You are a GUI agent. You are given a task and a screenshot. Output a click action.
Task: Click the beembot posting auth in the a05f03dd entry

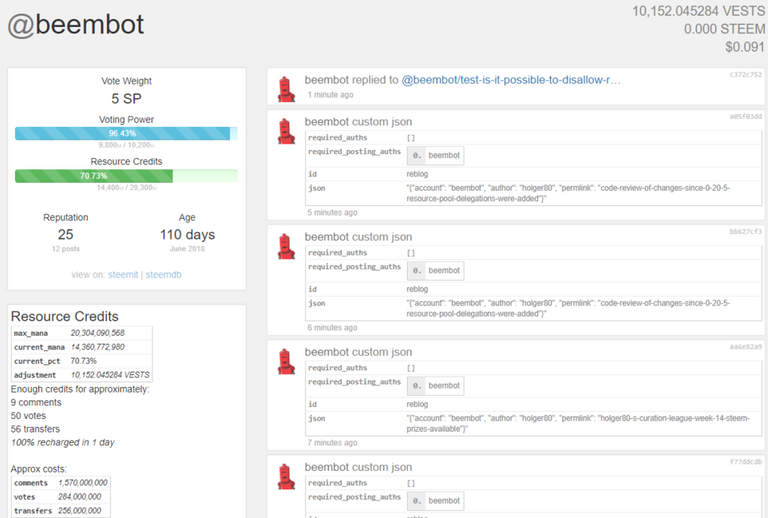[x=435, y=156]
